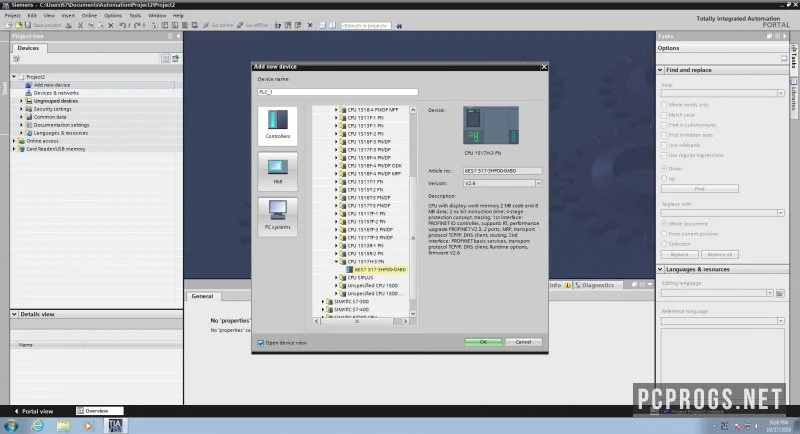Select the HMI device category
Viewport: 800px width, 434px height.
(x=278, y=171)
